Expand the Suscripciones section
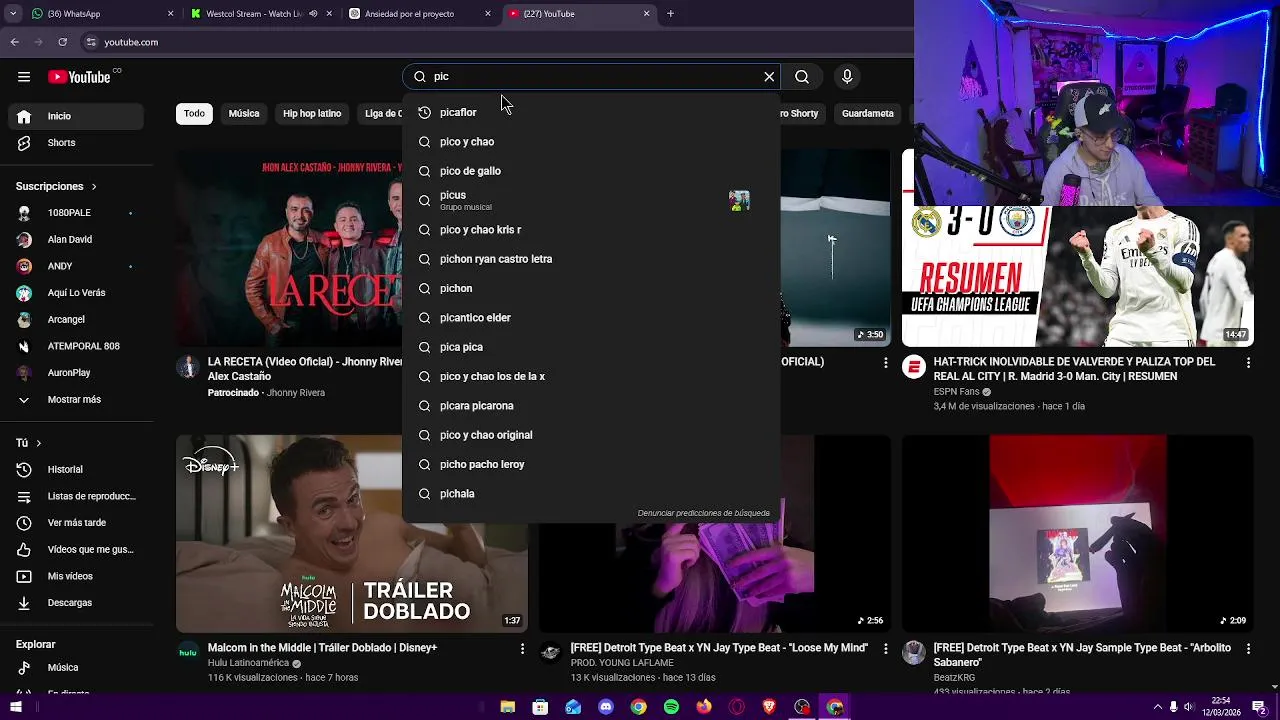 (56, 186)
